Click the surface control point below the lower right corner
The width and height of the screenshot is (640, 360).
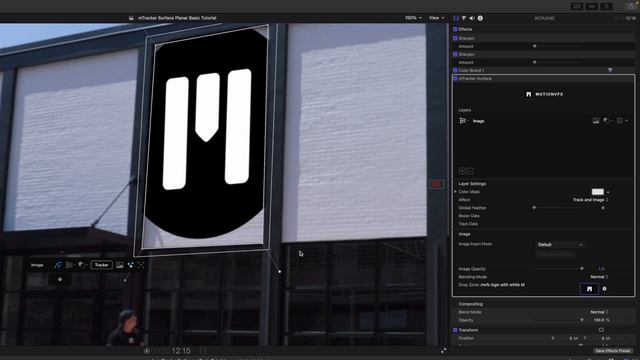pyautogui.click(x=280, y=271)
